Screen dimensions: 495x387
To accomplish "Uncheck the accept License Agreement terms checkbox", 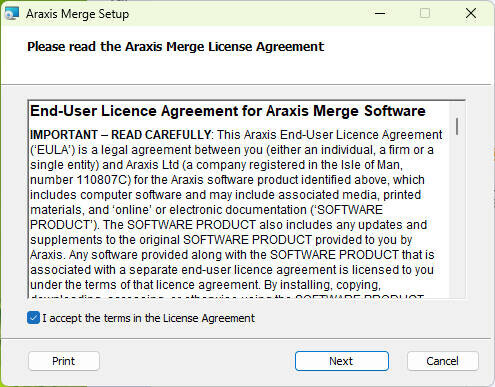I will pyautogui.click(x=33, y=318).
